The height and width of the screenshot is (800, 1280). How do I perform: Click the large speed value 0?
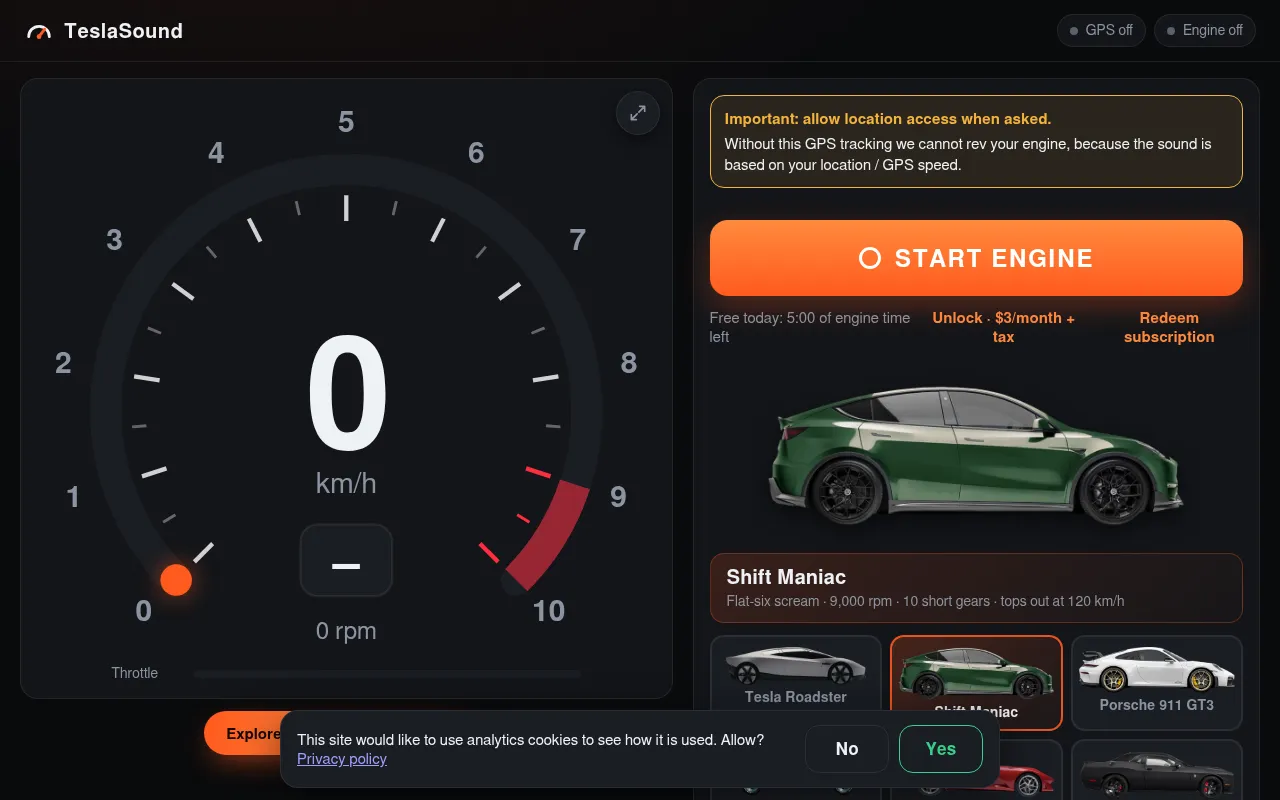click(x=347, y=395)
